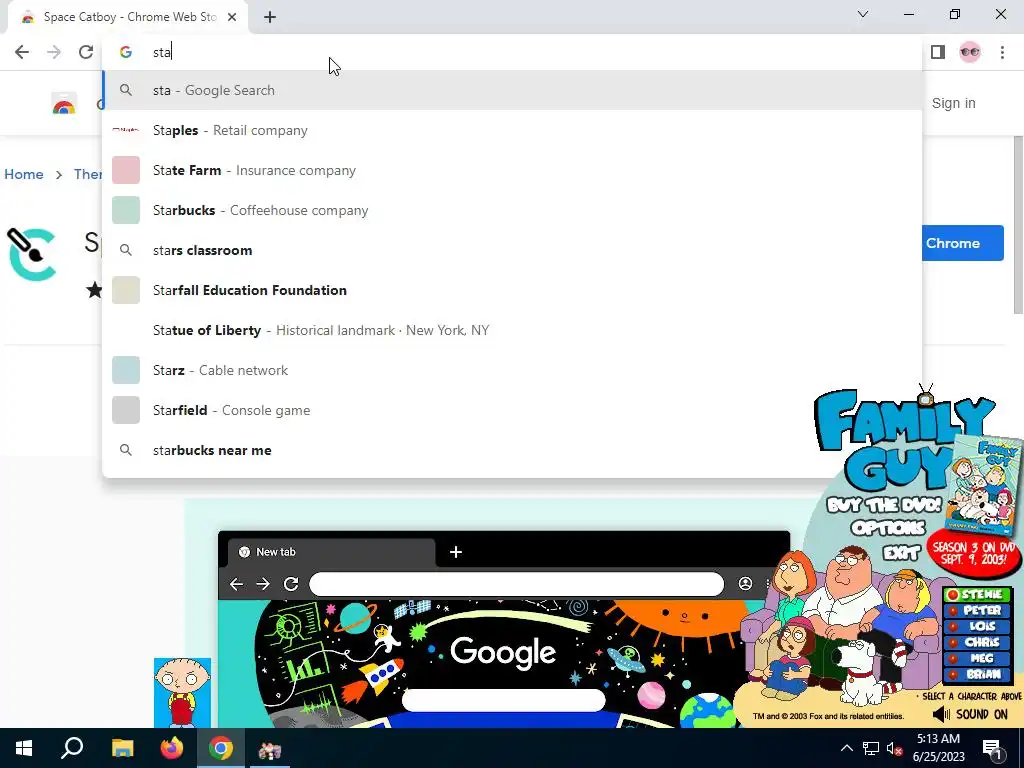Toggle SOUND ON in Family Guy widget
Image resolution: width=1024 pixels, height=768 pixels.
[x=968, y=714]
